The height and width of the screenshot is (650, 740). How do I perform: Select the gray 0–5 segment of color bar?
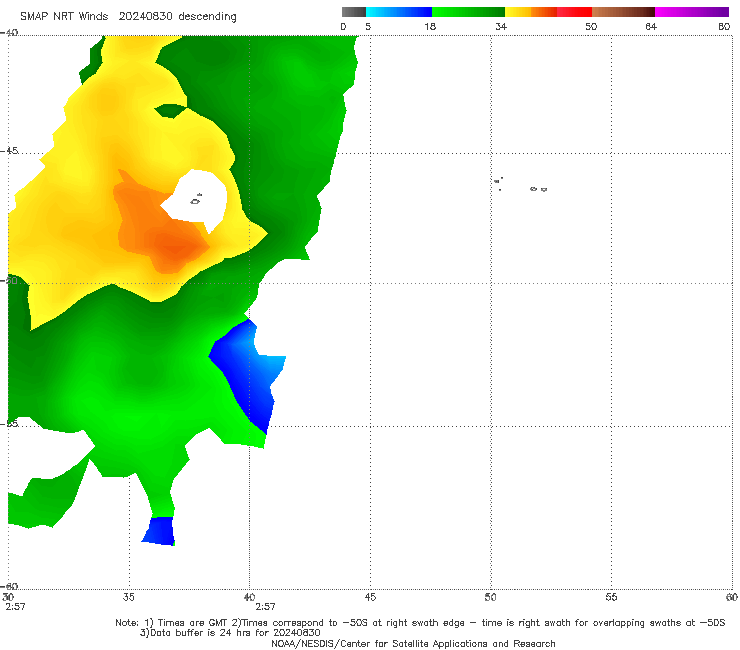354,12
